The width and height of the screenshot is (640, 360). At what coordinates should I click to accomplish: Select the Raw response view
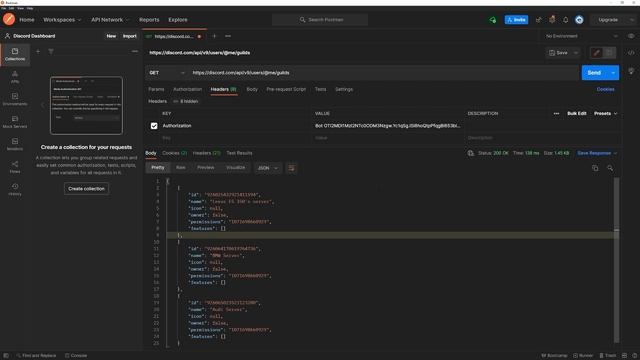tap(180, 168)
